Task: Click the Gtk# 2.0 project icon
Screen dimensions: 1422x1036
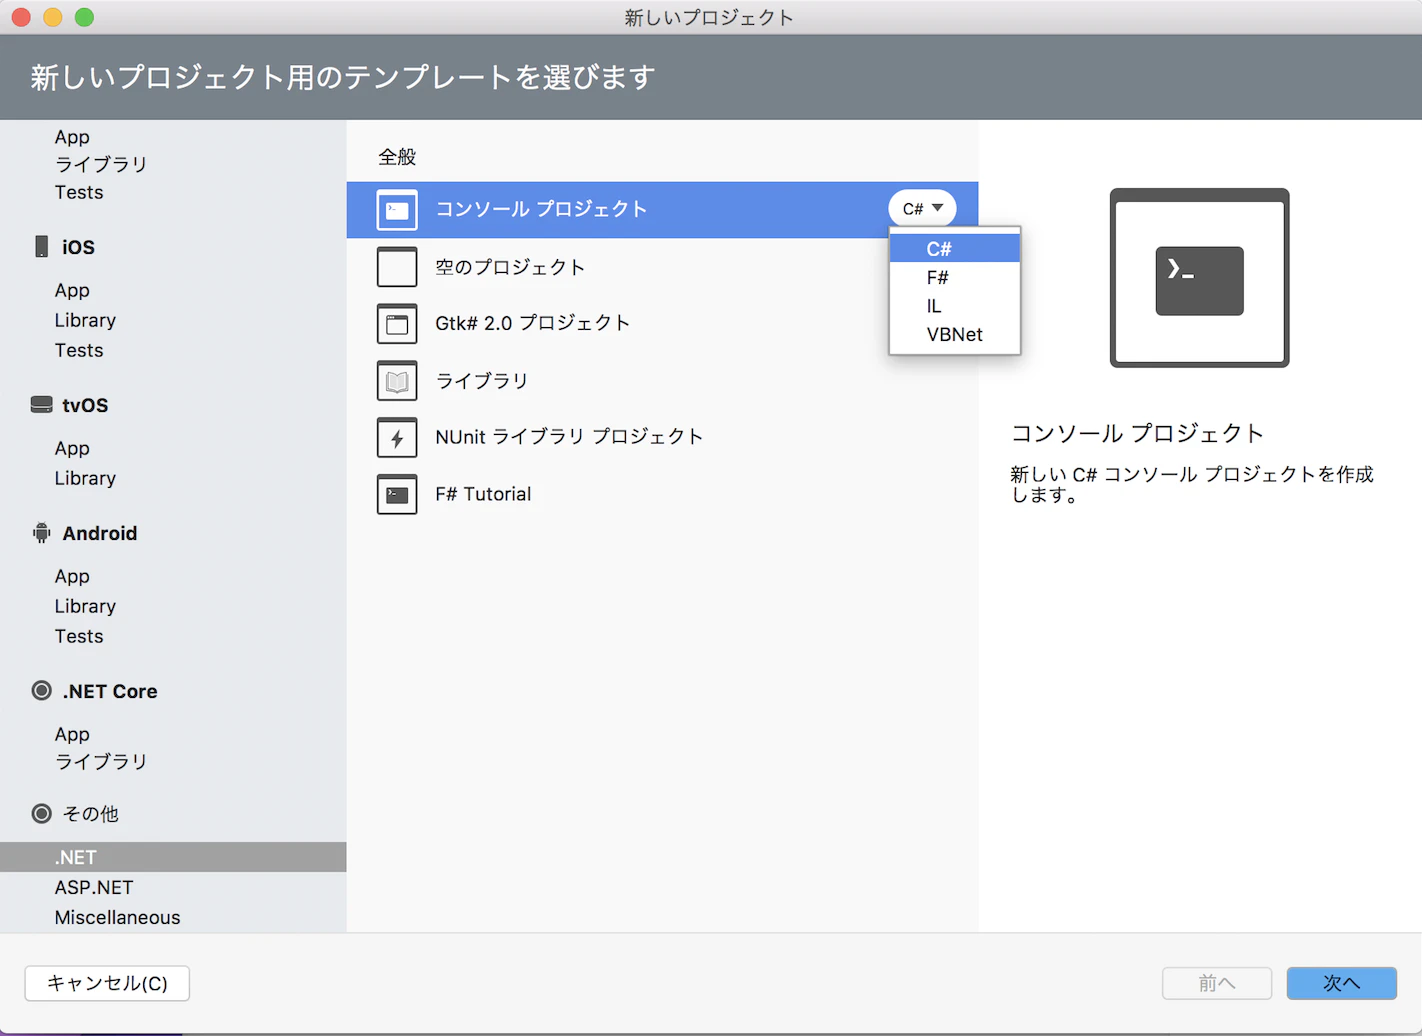Action: [397, 324]
